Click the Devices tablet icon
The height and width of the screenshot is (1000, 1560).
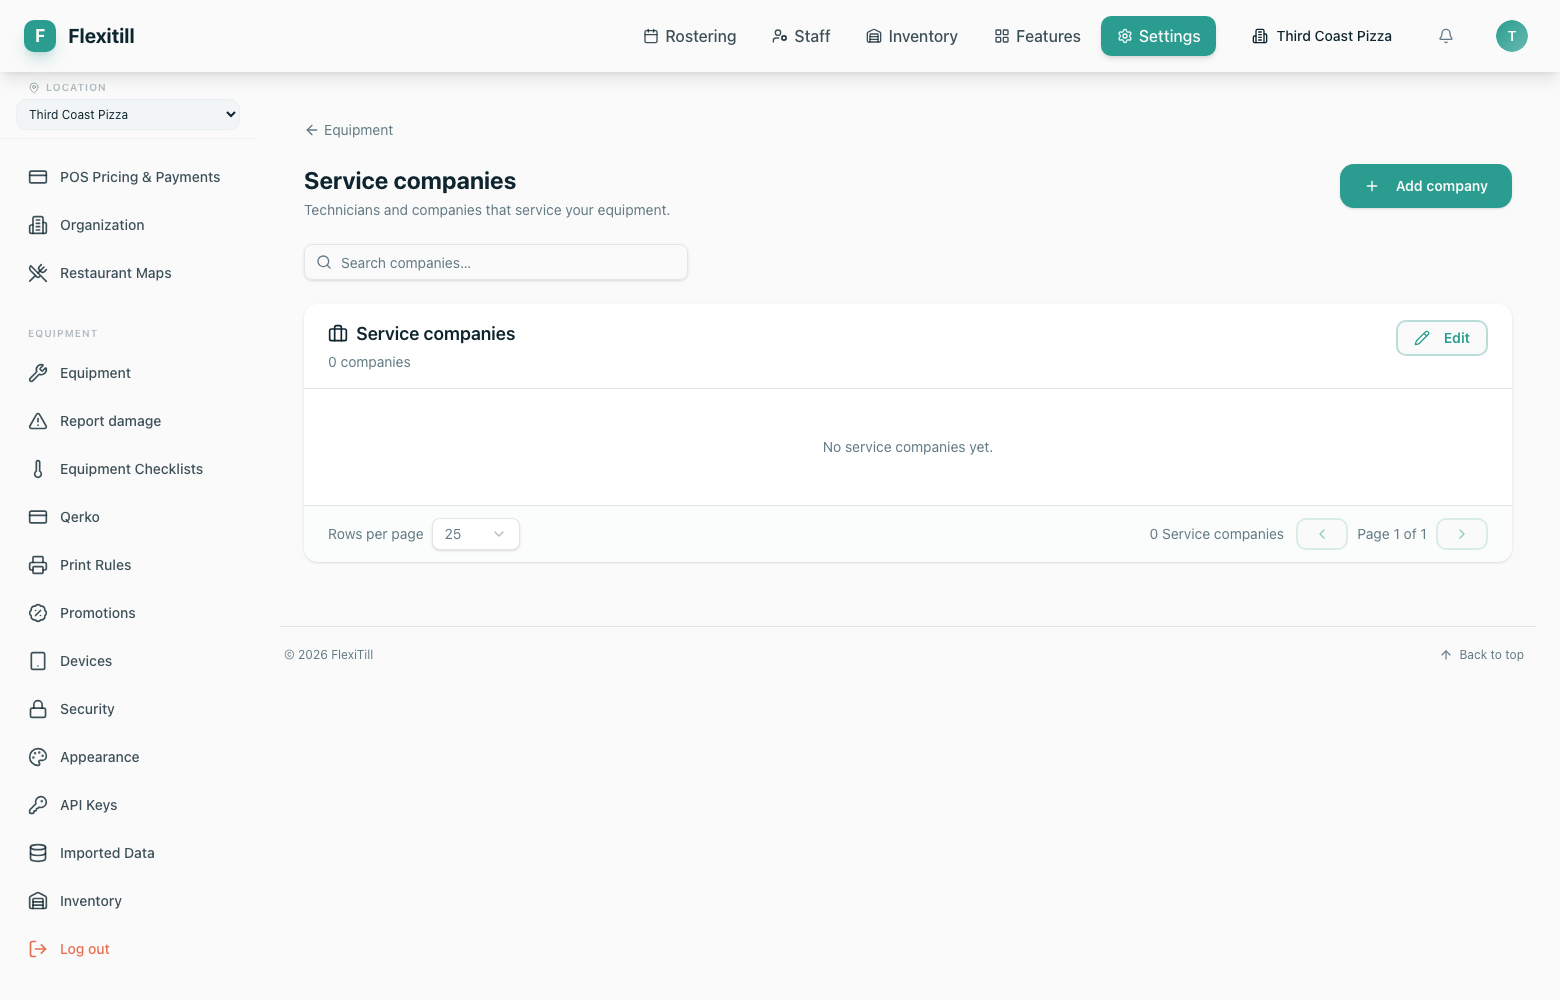pos(38,661)
